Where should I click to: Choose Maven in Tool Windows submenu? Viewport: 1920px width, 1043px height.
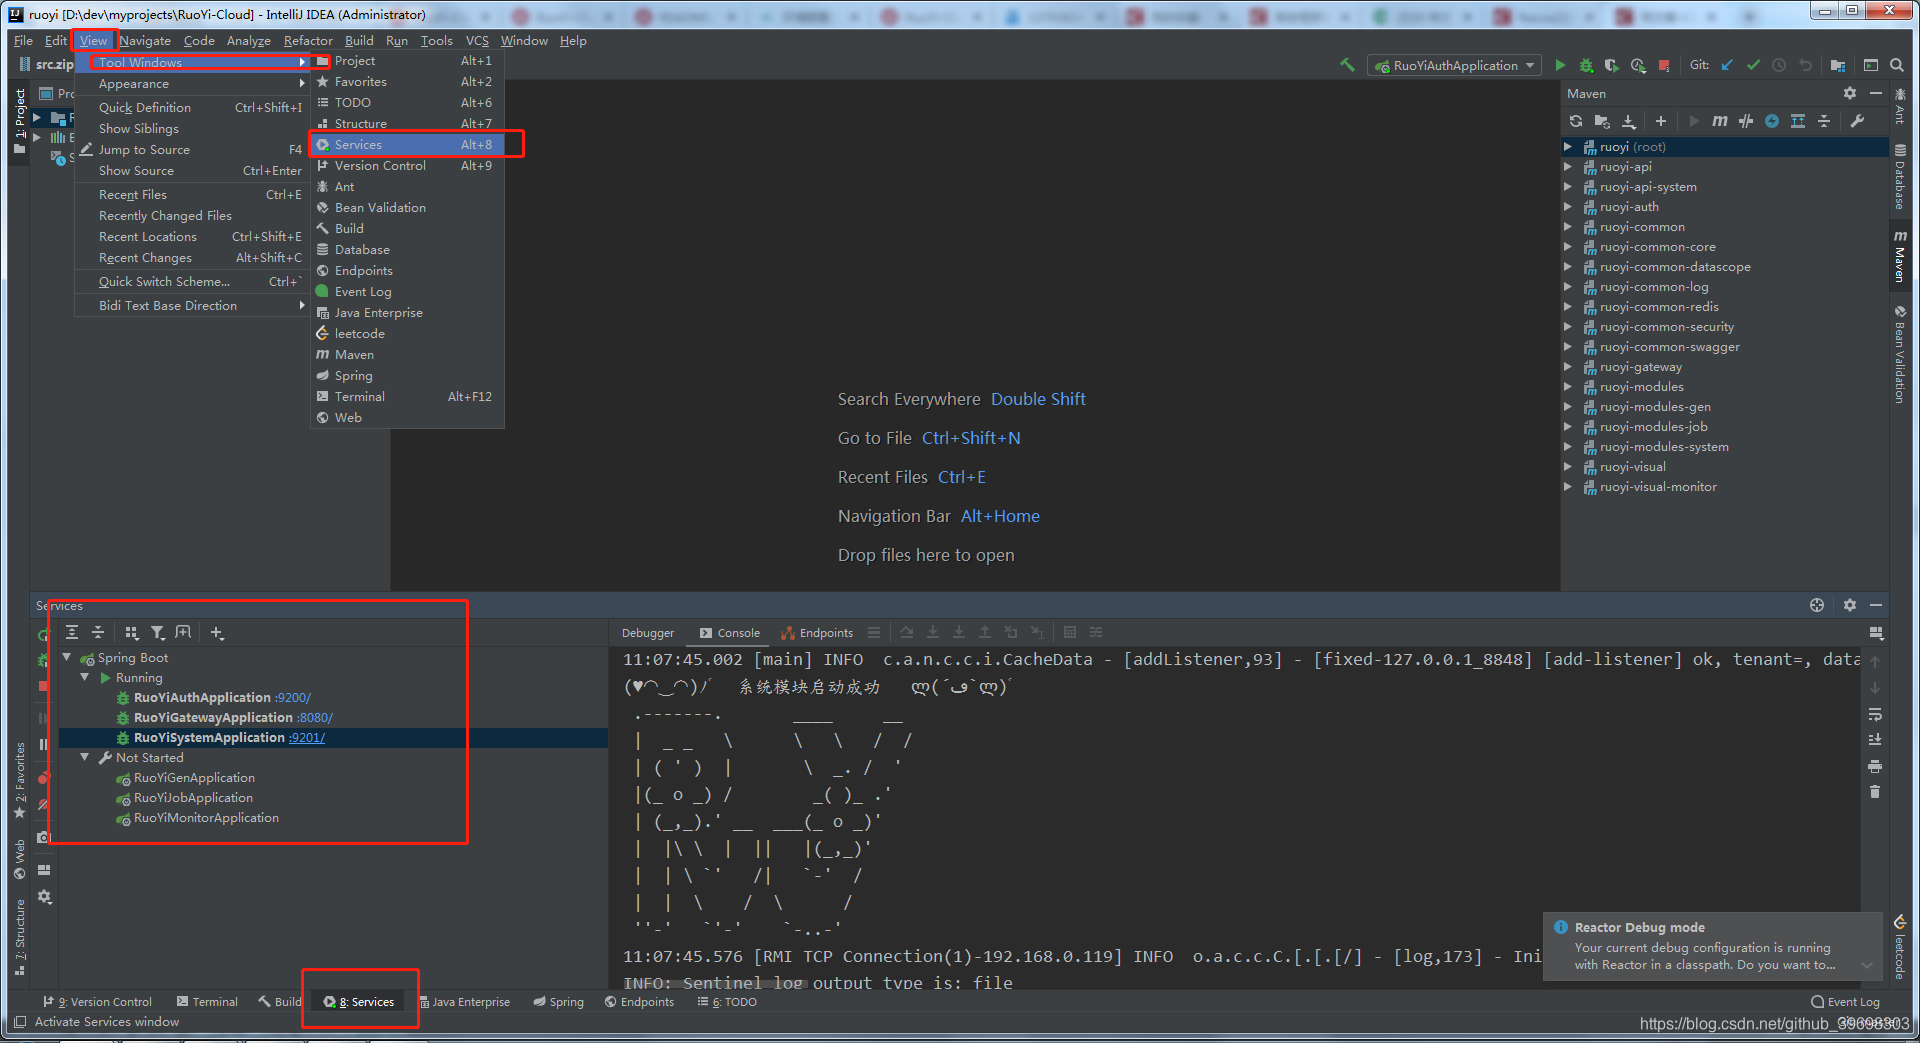pos(406,354)
